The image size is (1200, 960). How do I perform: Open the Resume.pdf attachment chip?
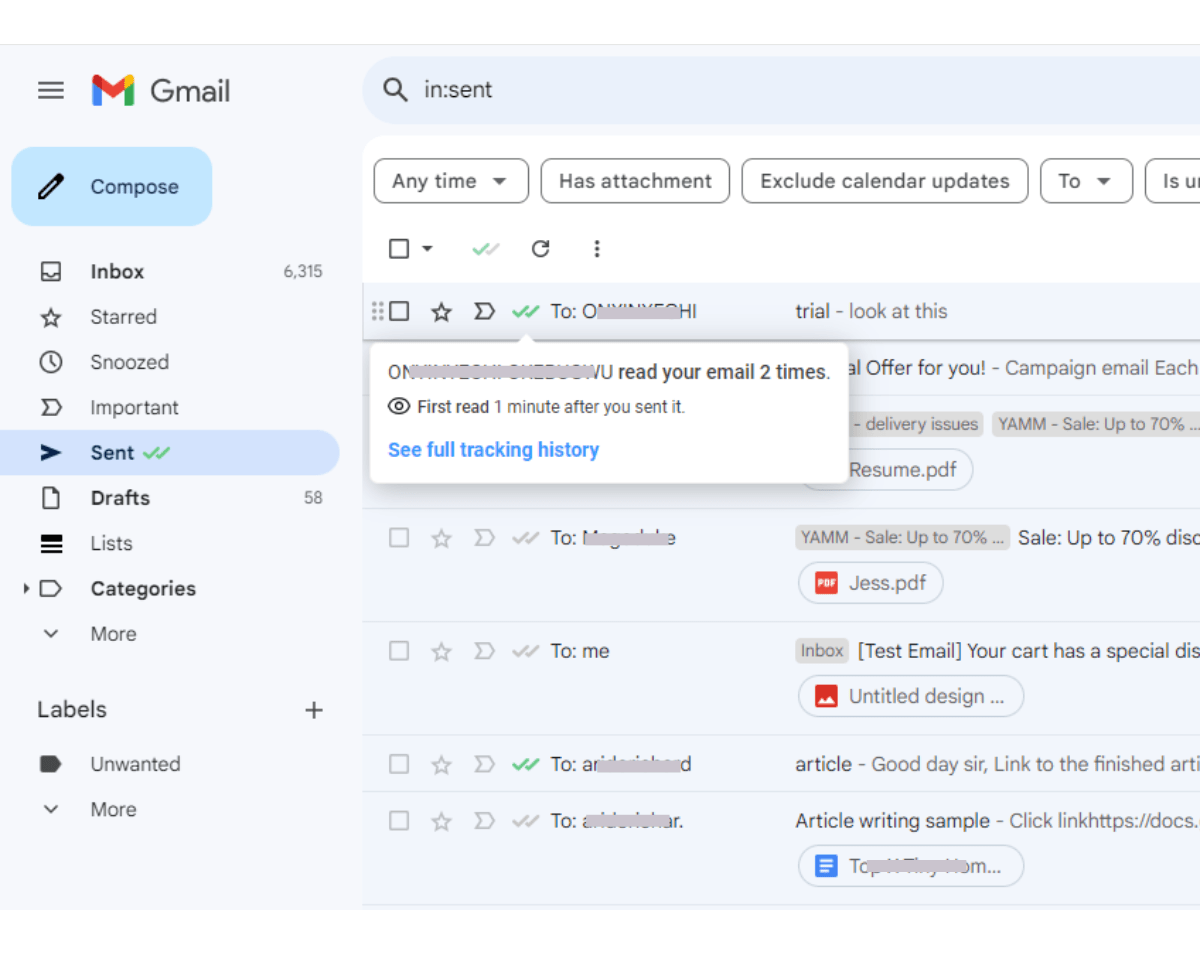[886, 469]
